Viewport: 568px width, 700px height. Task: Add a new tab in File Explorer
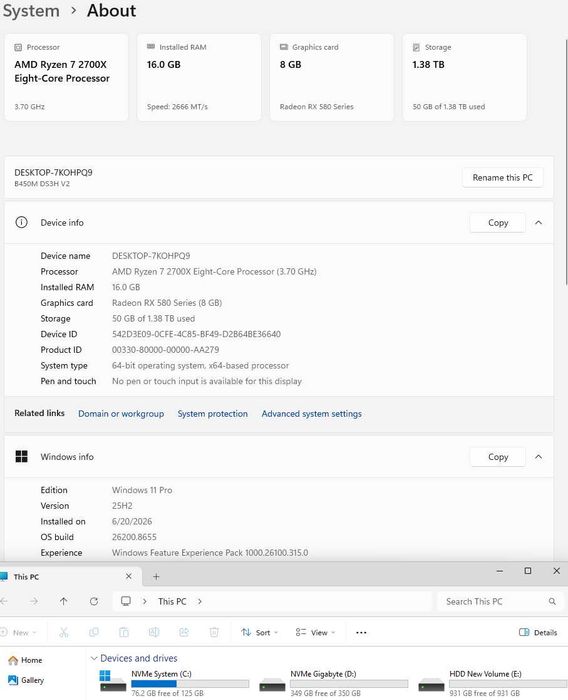coord(156,577)
